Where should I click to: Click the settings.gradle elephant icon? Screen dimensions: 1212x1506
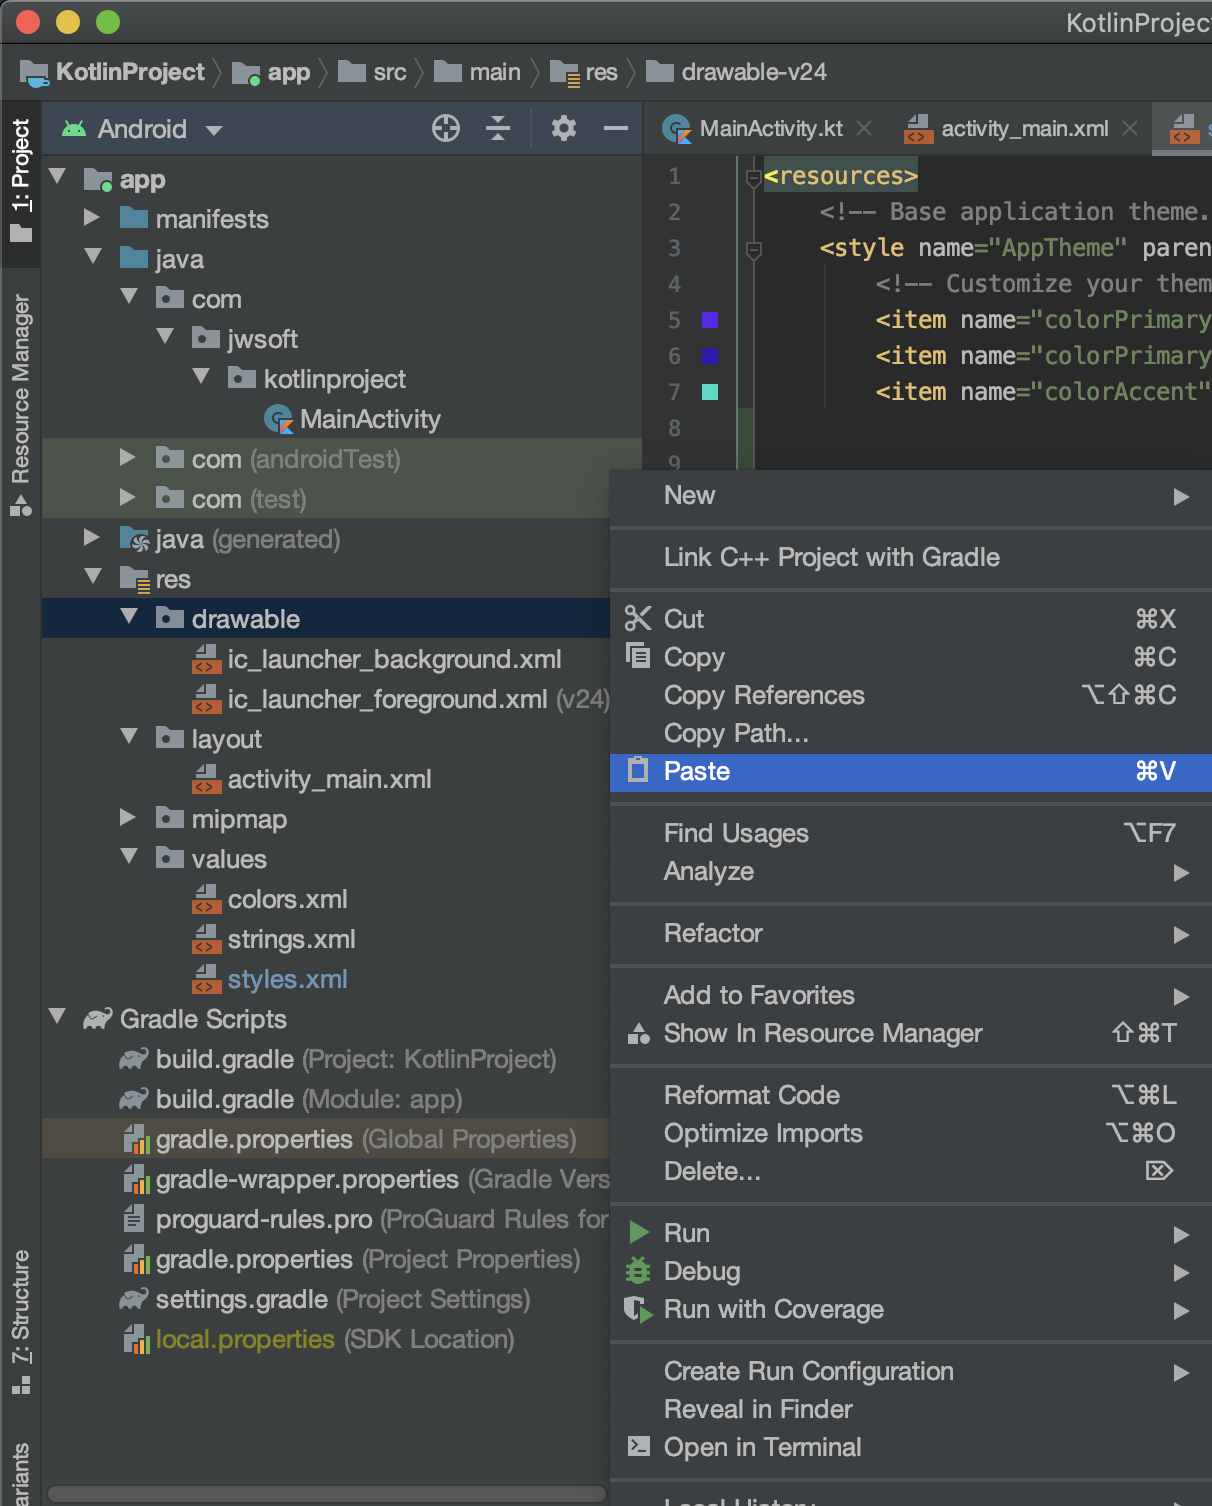tap(134, 1299)
